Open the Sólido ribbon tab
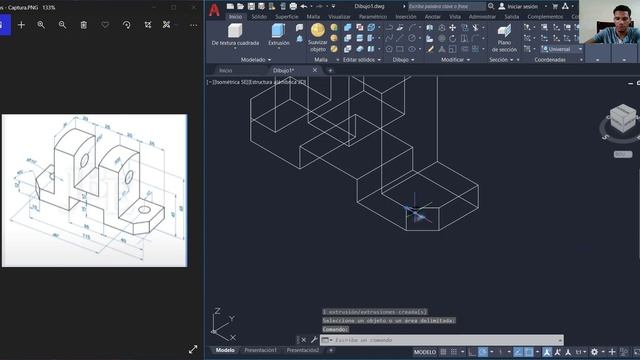 point(259,17)
